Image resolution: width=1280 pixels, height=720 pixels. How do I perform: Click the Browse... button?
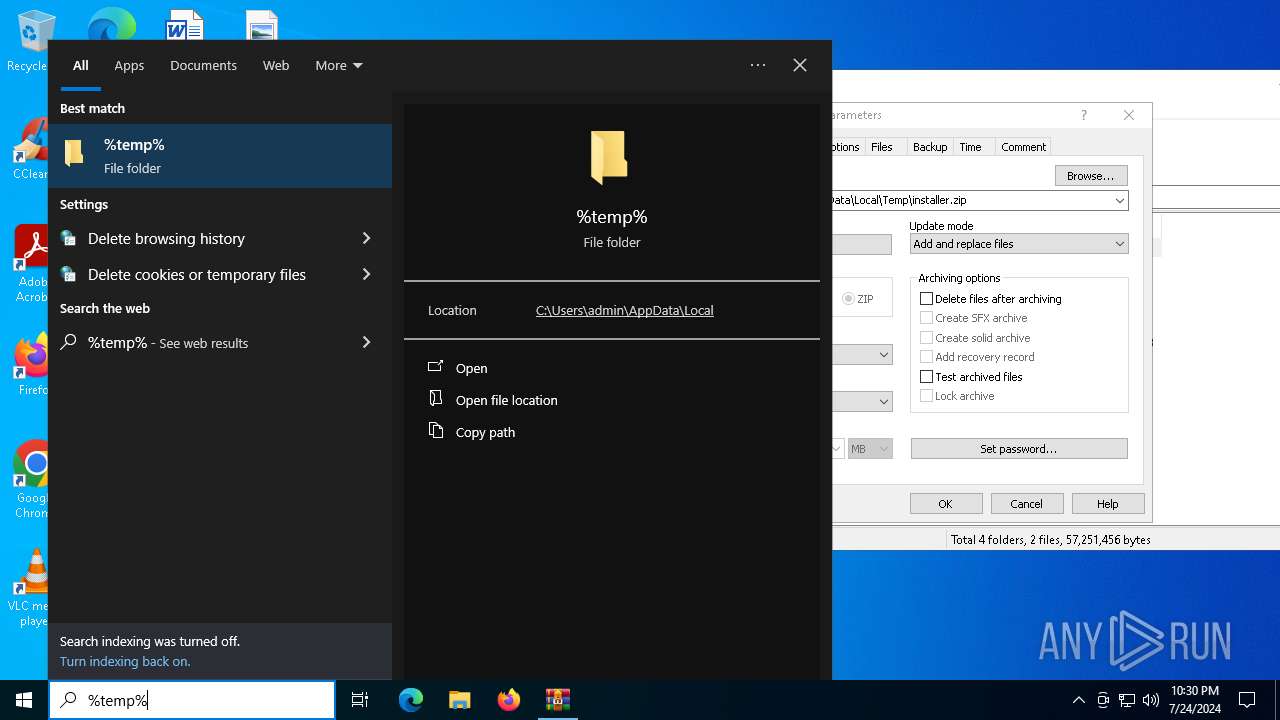(x=1091, y=176)
